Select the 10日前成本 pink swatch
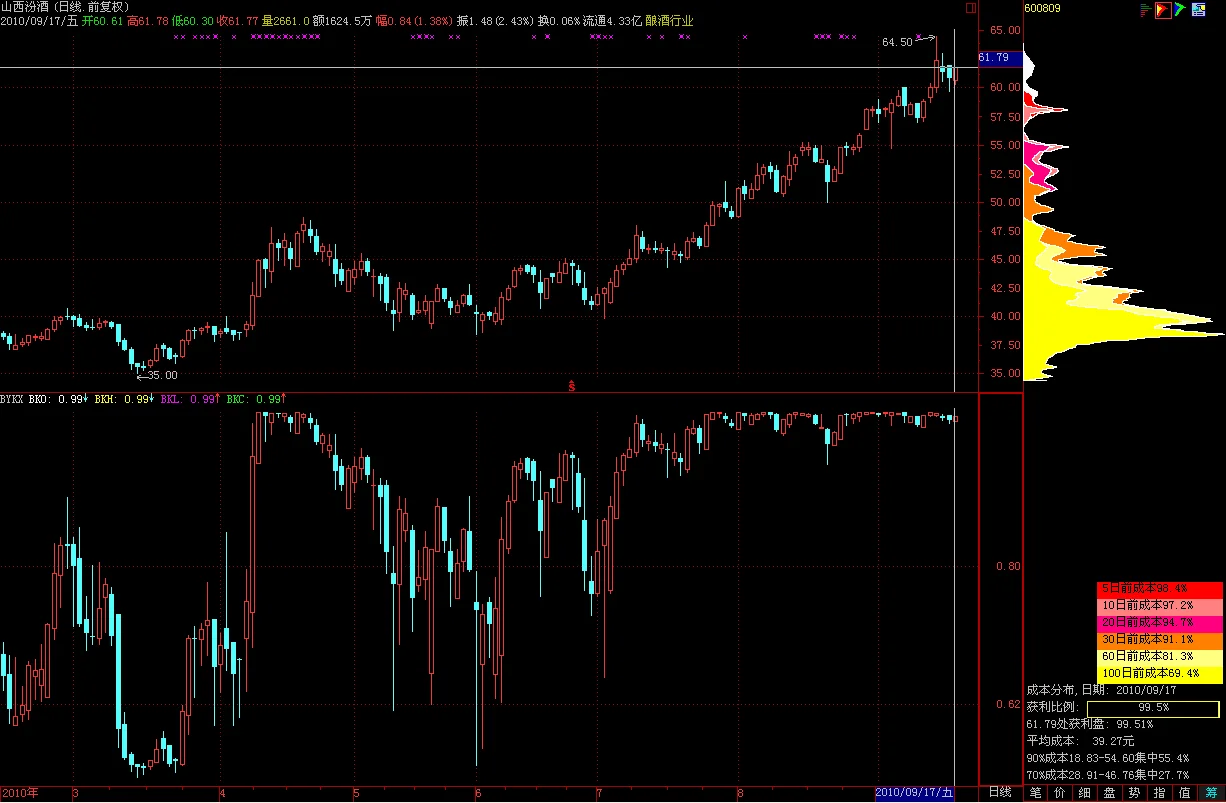The image size is (1226, 803). point(1160,606)
